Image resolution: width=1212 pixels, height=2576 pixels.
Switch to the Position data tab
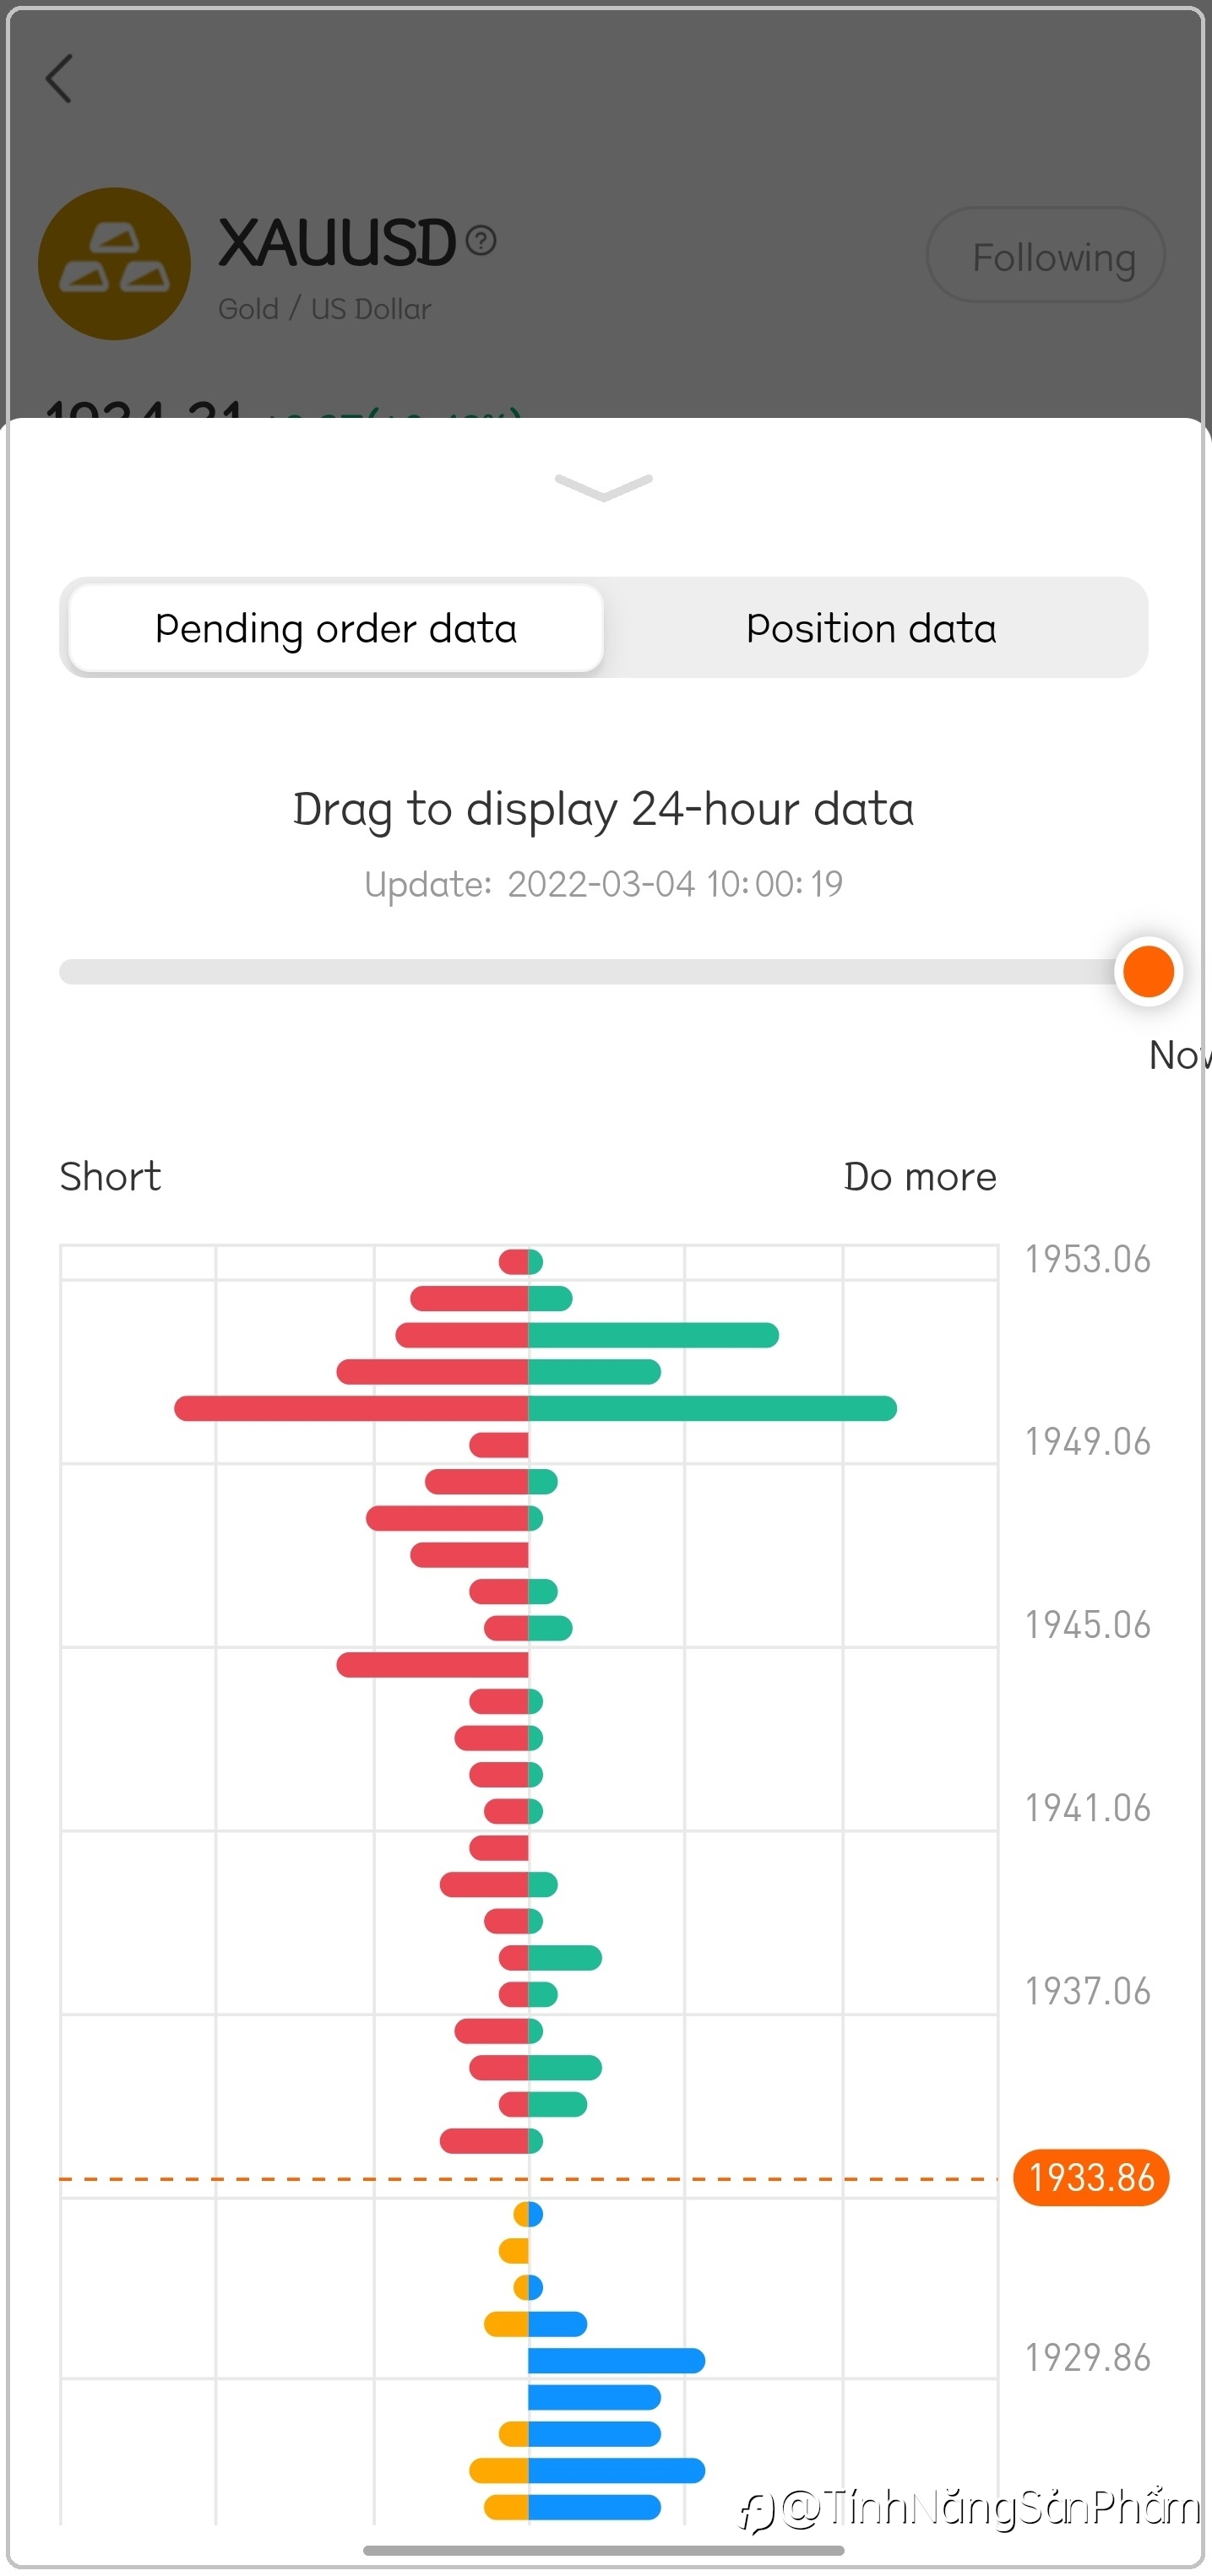click(x=871, y=628)
